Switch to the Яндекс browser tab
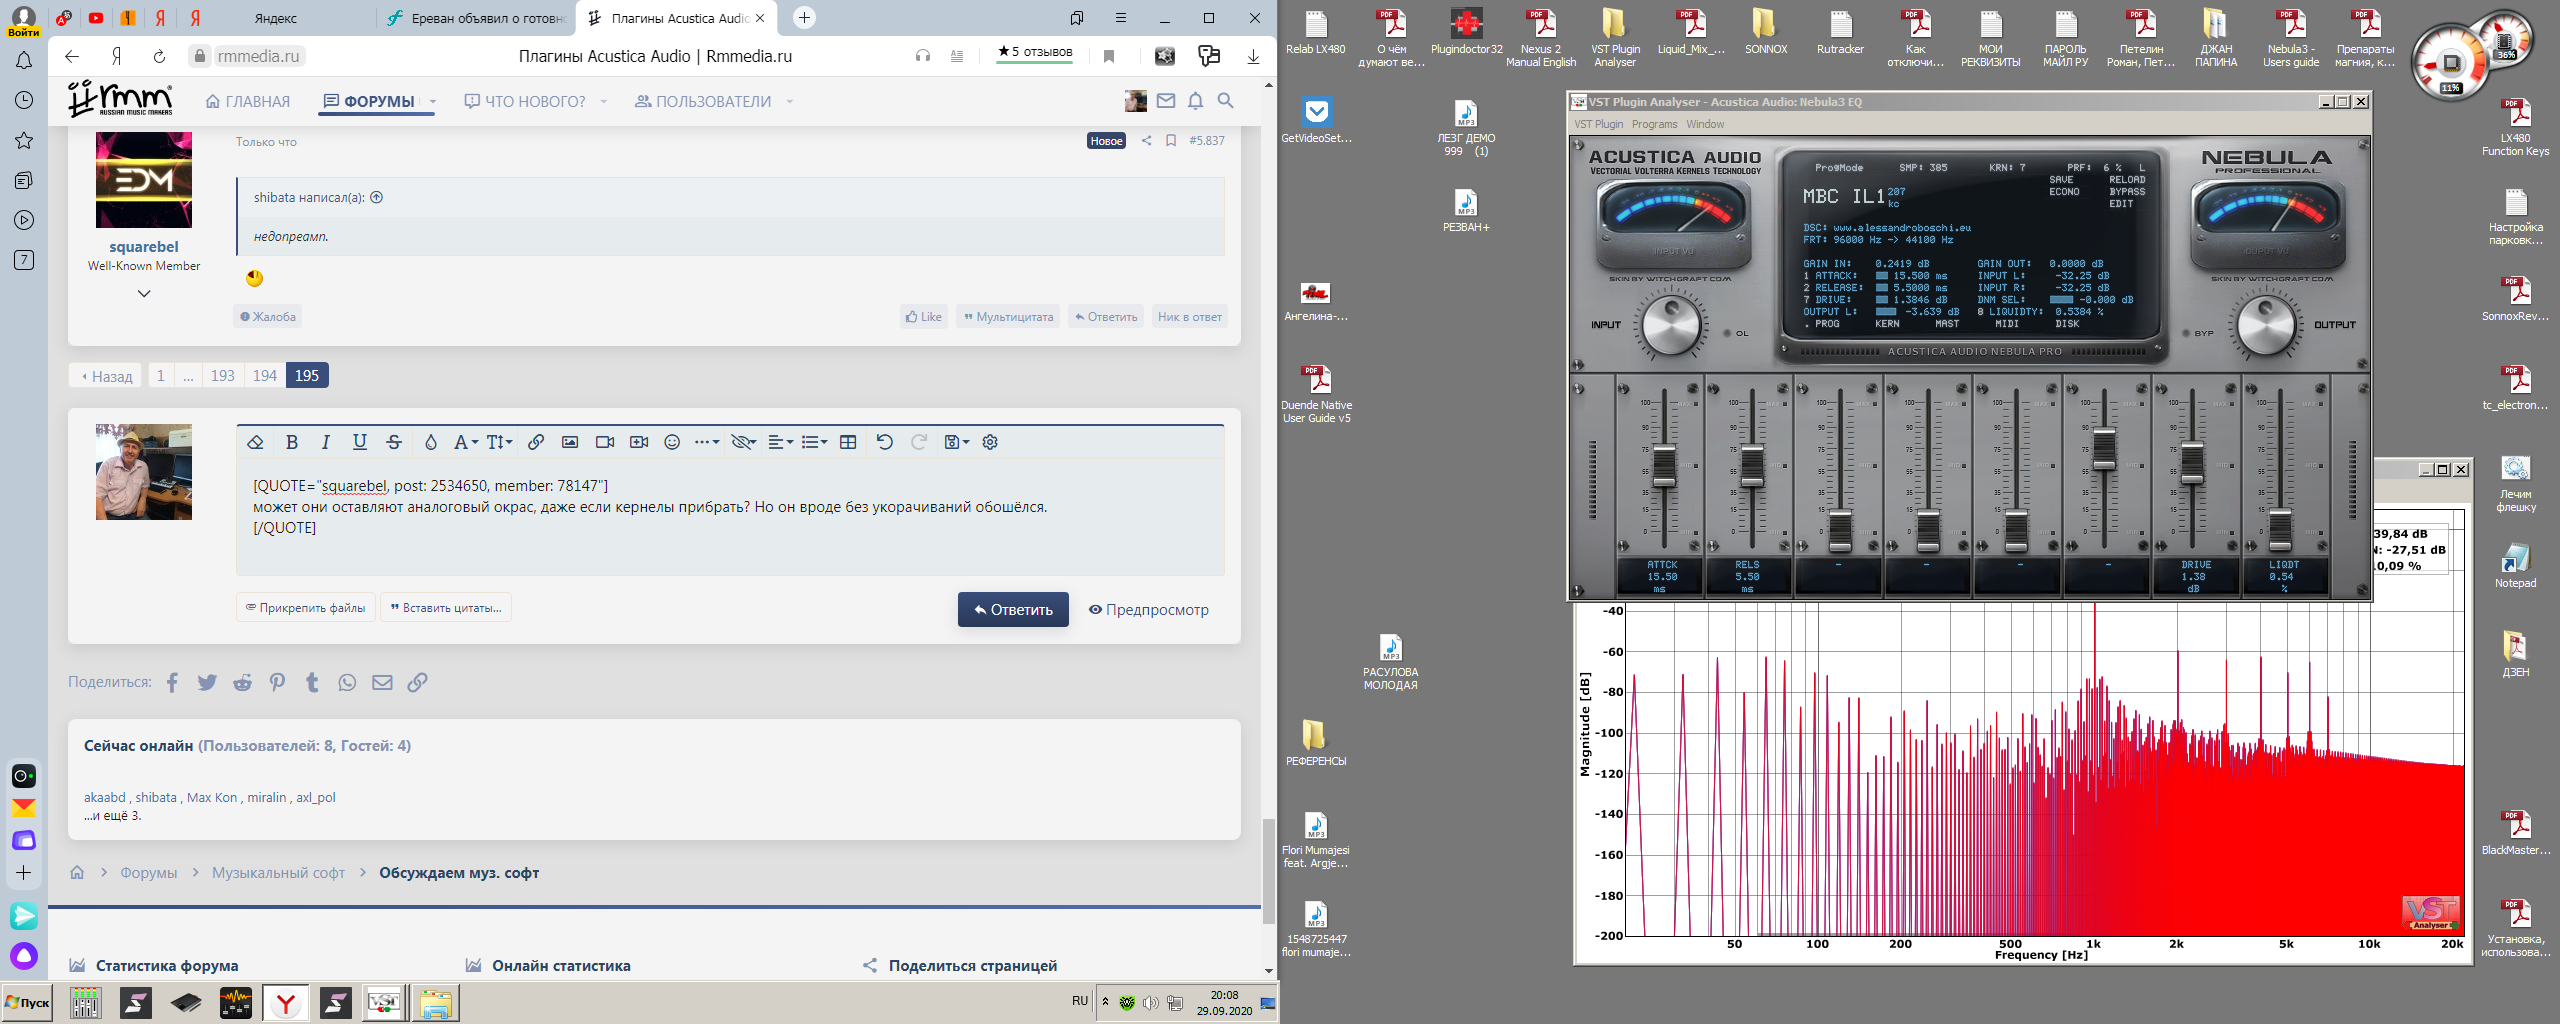The height and width of the screenshot is (1024, 2560). pos(275,18)
